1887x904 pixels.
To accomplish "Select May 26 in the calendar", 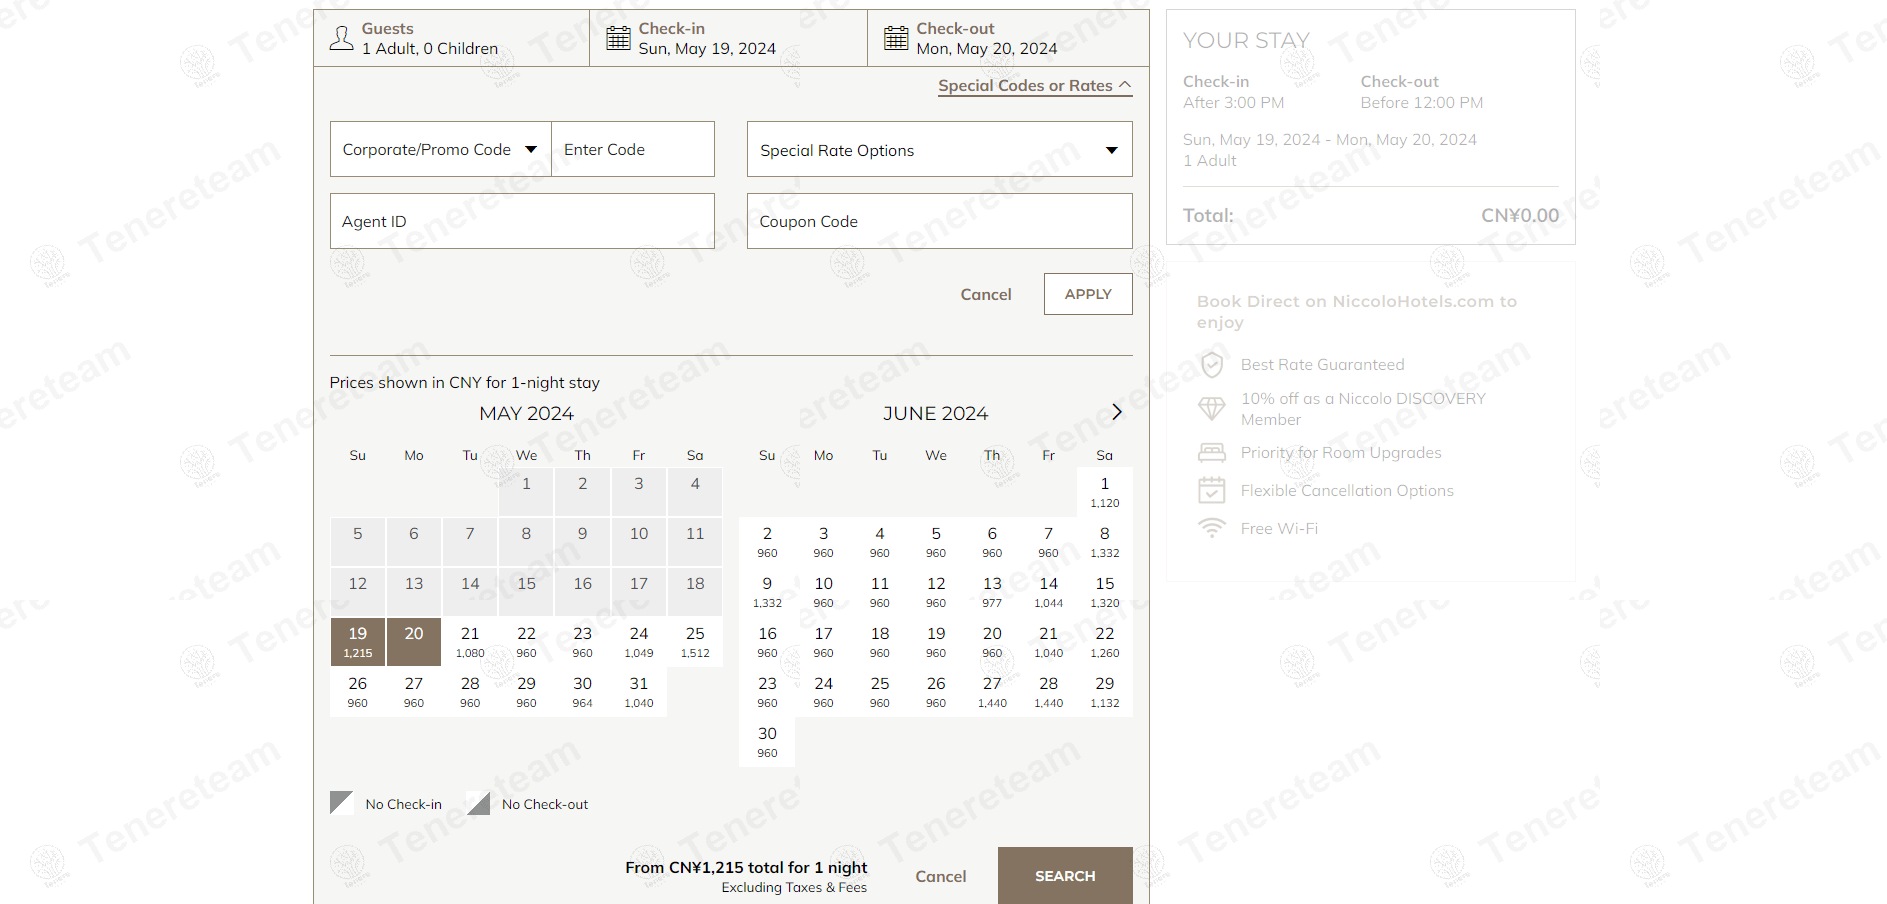I will [x=358, y=691].
